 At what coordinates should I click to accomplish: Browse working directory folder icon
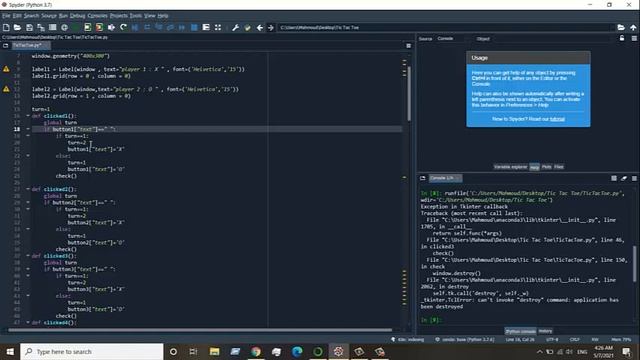[621, 27]
